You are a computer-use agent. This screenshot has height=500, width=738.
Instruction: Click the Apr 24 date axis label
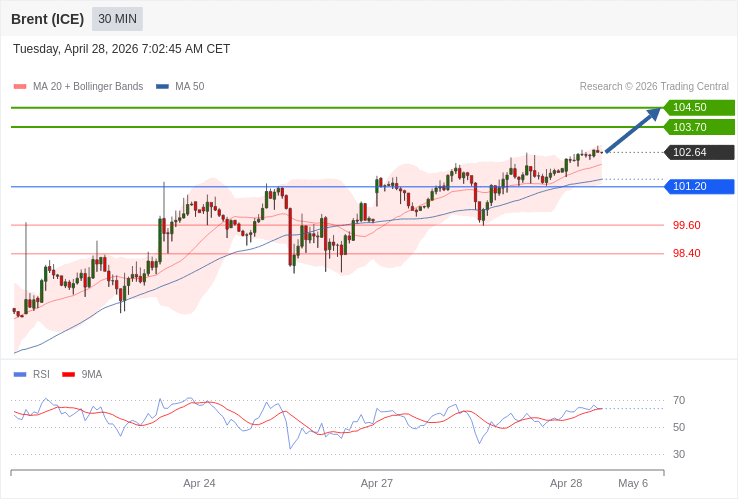tap(199, 483)
